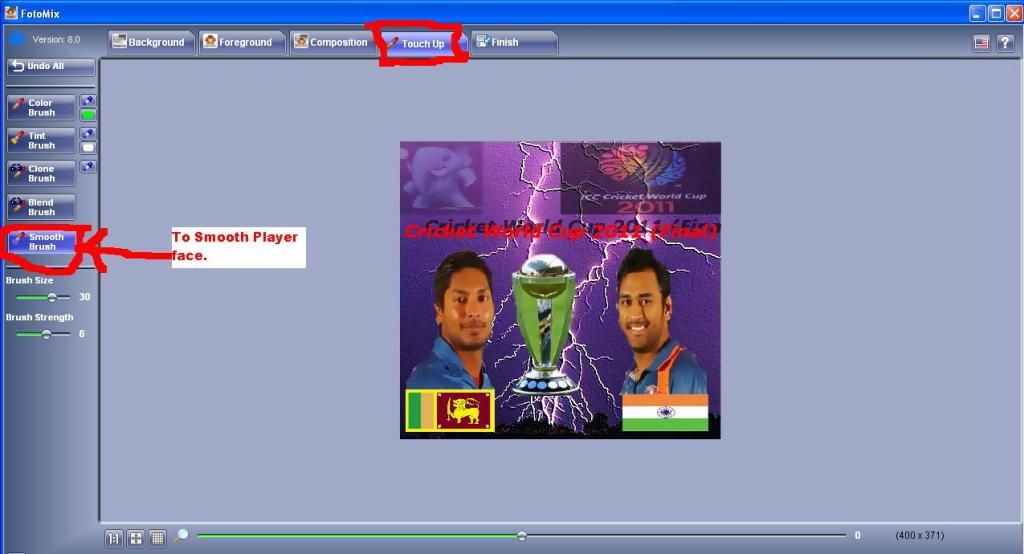
Task: Open help with the question mark icon
Action: pos(1005,43)
